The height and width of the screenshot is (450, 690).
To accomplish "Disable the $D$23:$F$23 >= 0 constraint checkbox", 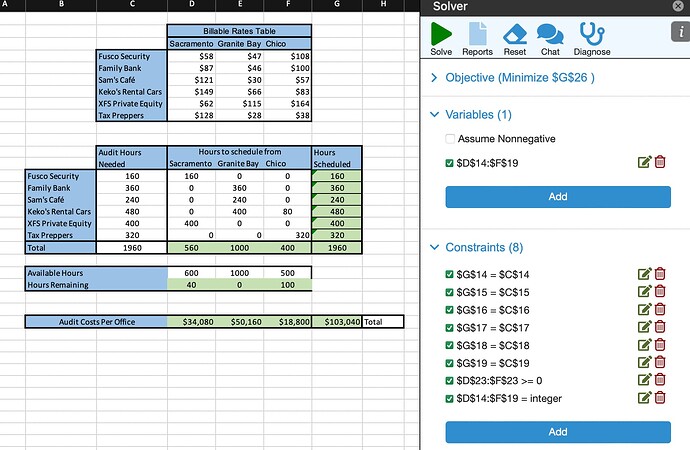I will pos(449,380).
